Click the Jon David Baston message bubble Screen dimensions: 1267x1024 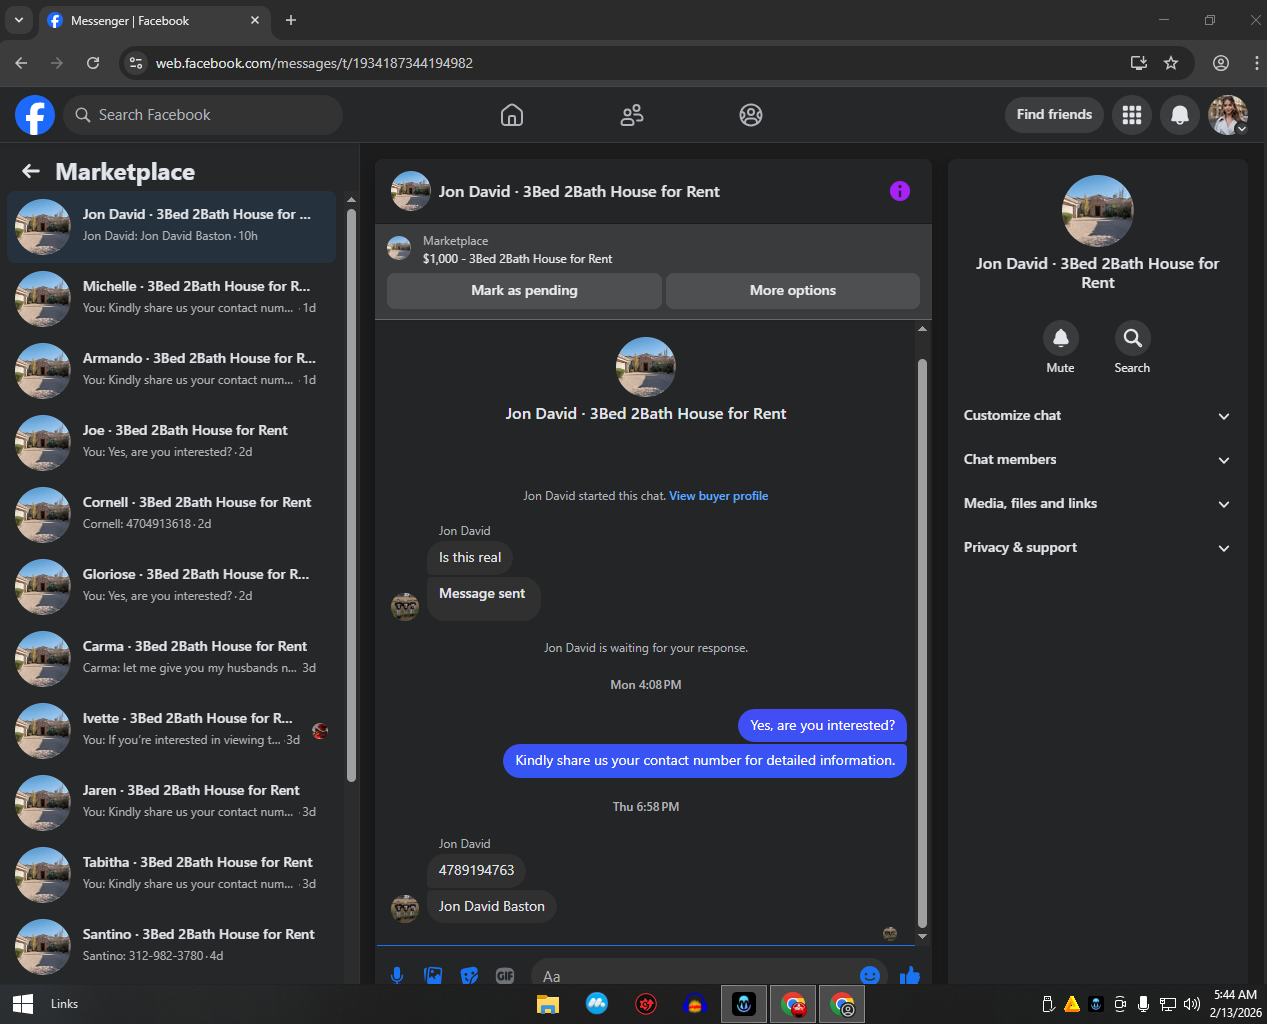(x=491, y=906)
